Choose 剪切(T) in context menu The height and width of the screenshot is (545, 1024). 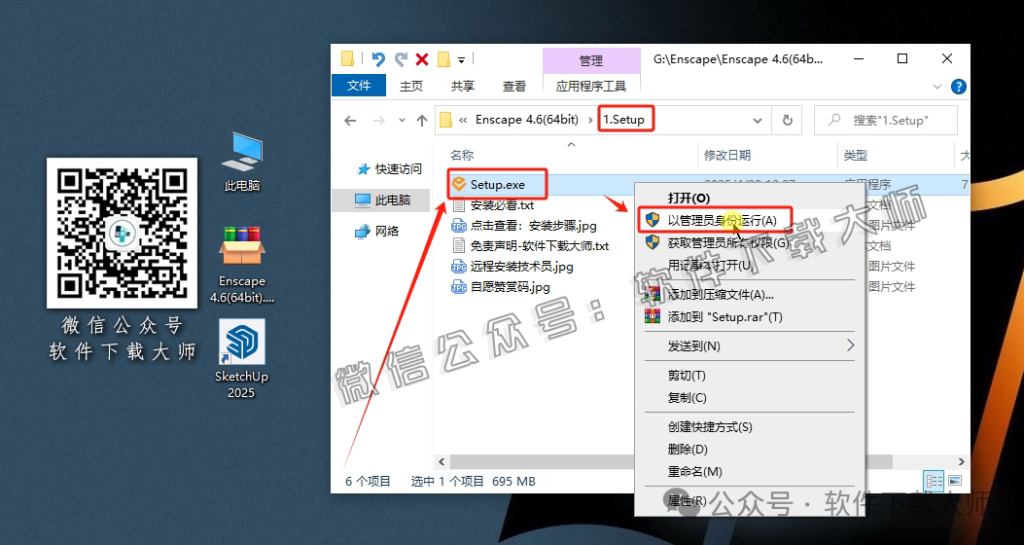click(x=750, y=375)
